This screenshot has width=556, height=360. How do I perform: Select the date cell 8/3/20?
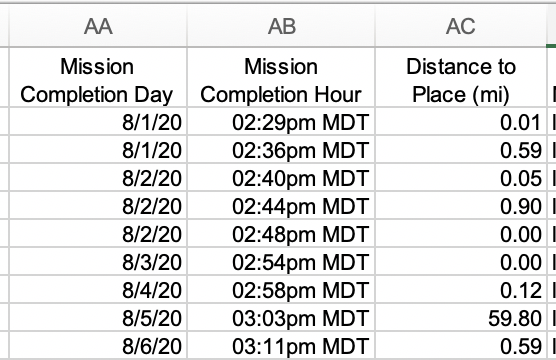(x=98, y=262)
